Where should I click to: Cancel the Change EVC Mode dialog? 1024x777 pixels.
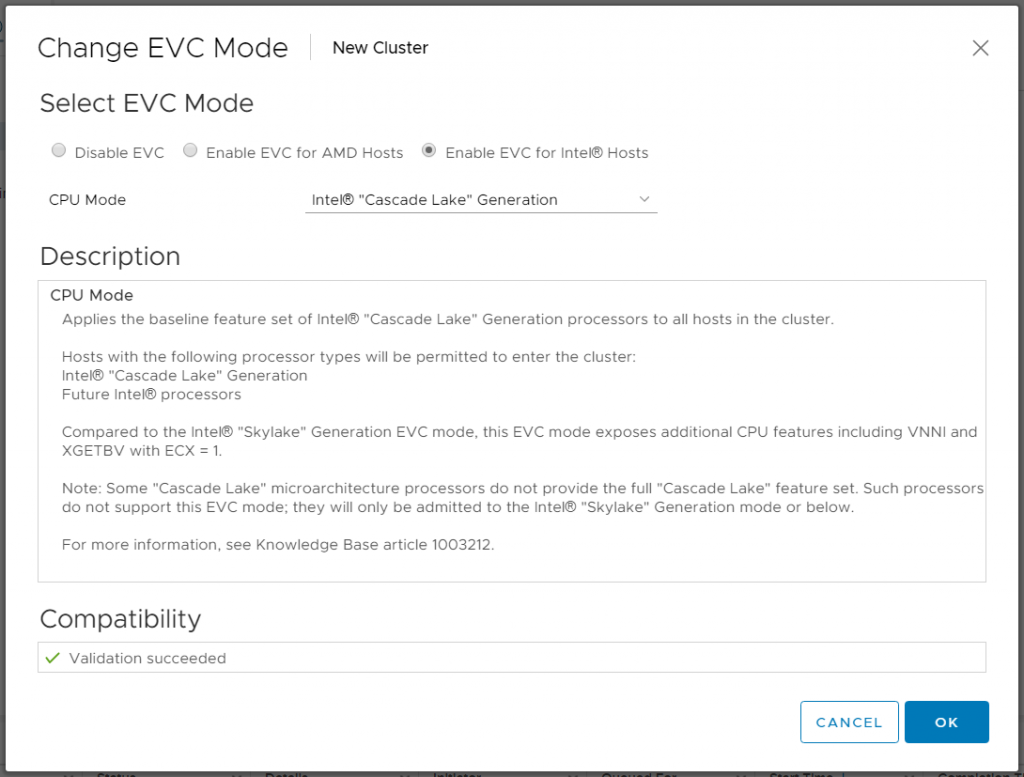(849, 721)
